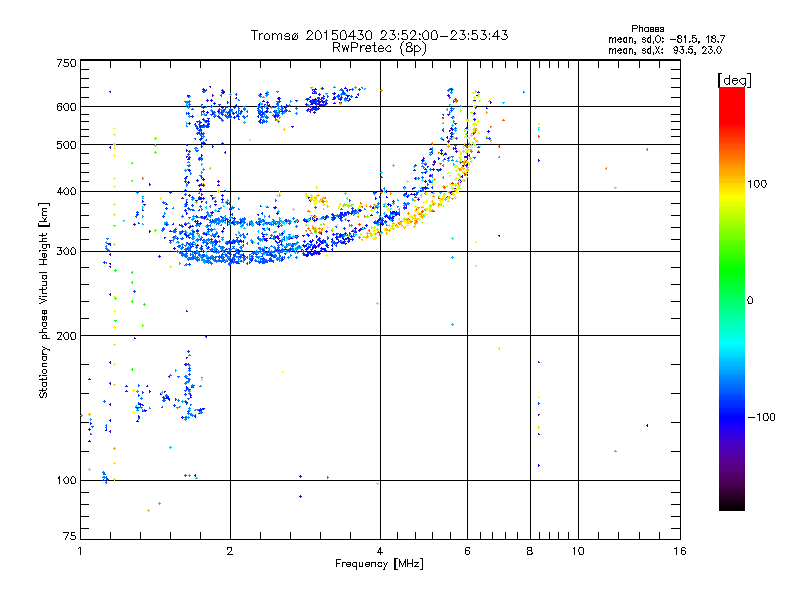Click the "Stationary phase Virtual Height [km]" label
The width and height of the screenshot is (800, 600).
44,300
